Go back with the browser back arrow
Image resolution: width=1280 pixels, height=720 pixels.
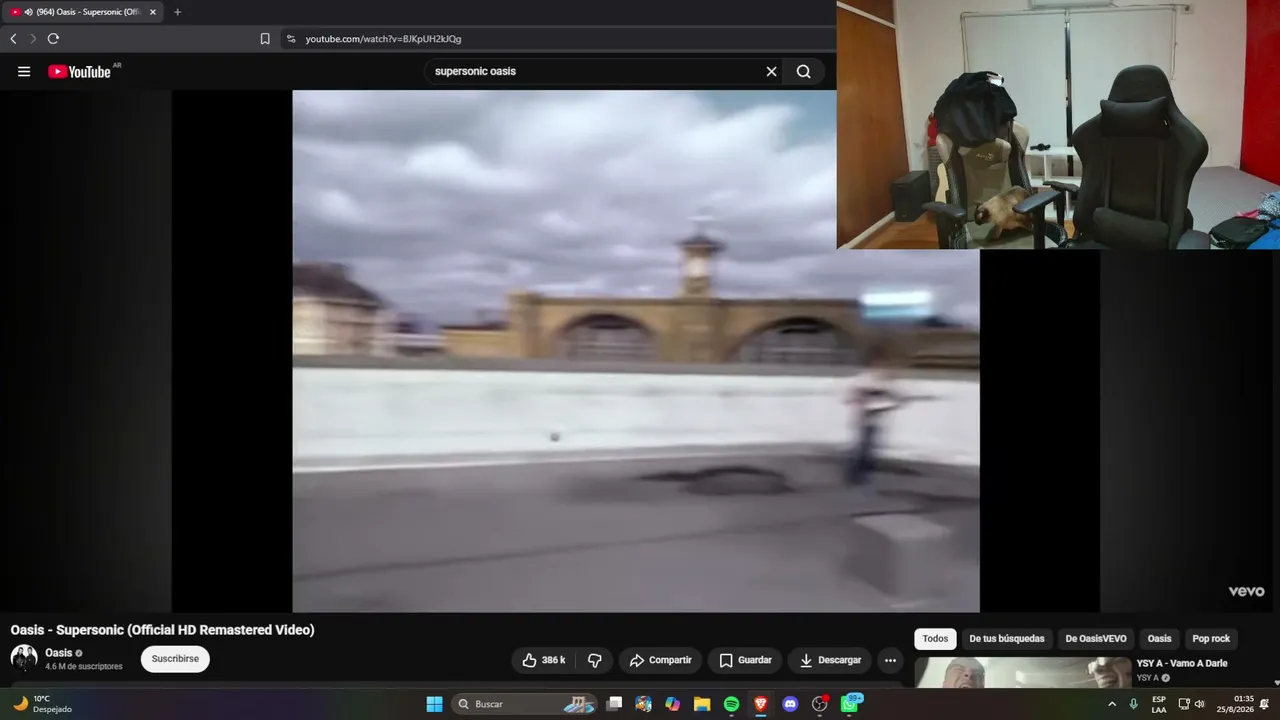pos(13,39)
